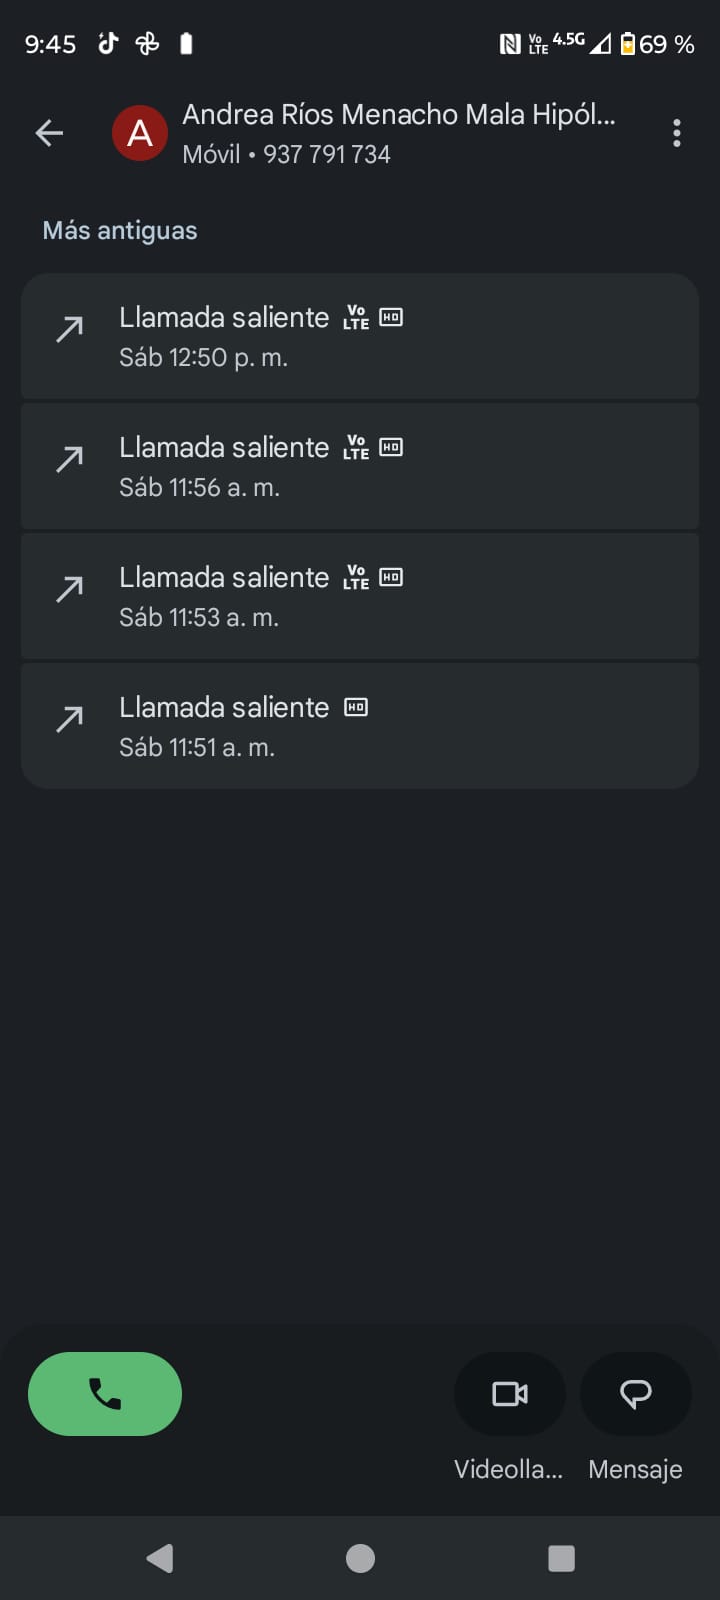Select the Sáb 11:56 a. m. outgoing call

(x=360, y=466)
